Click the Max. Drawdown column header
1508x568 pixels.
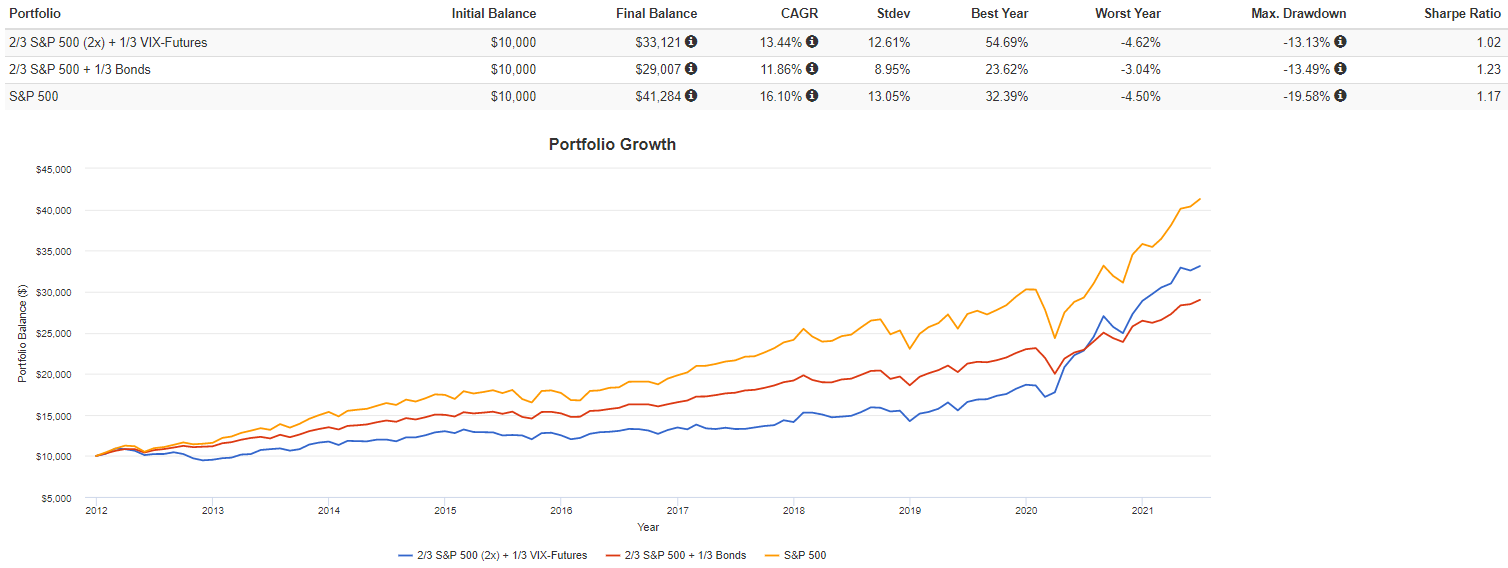pos(1300,14)
